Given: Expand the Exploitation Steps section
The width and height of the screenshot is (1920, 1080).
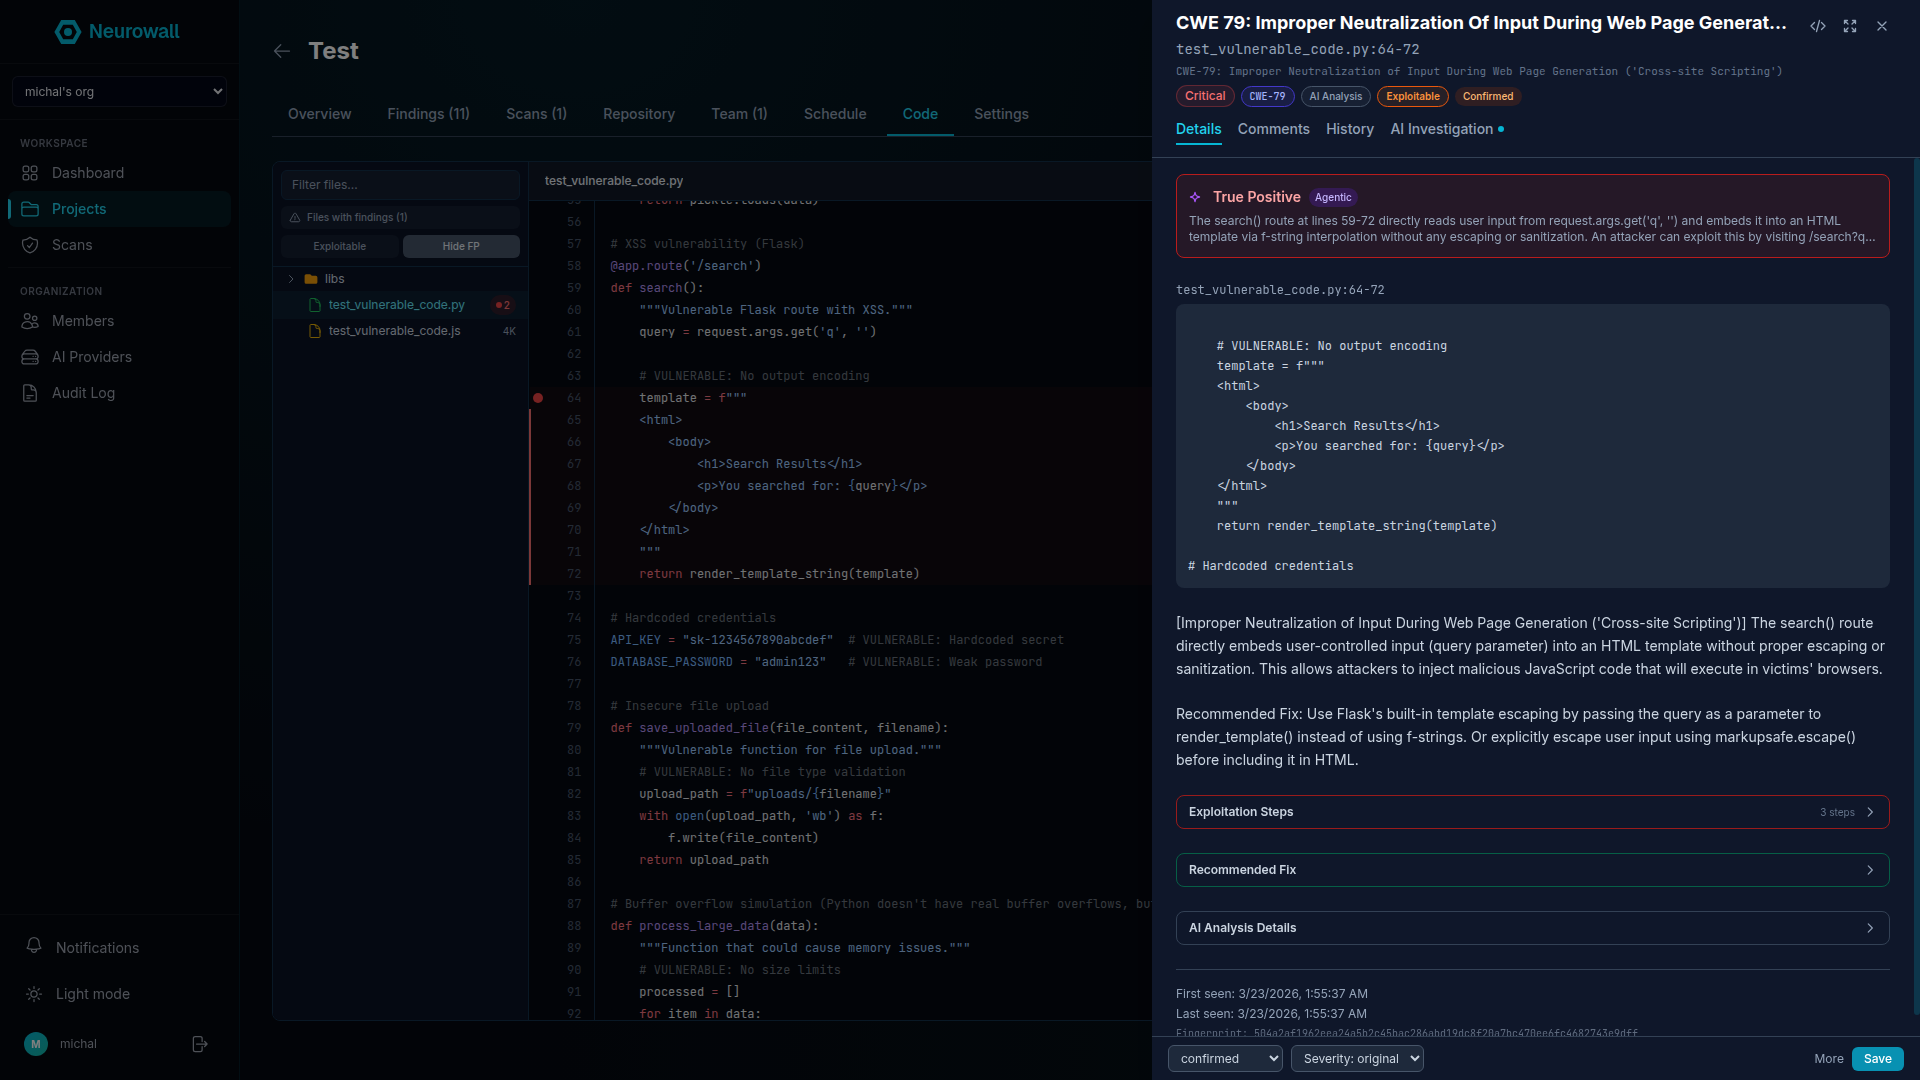Looking at the screenshot, I should [x=1532, y=811].
